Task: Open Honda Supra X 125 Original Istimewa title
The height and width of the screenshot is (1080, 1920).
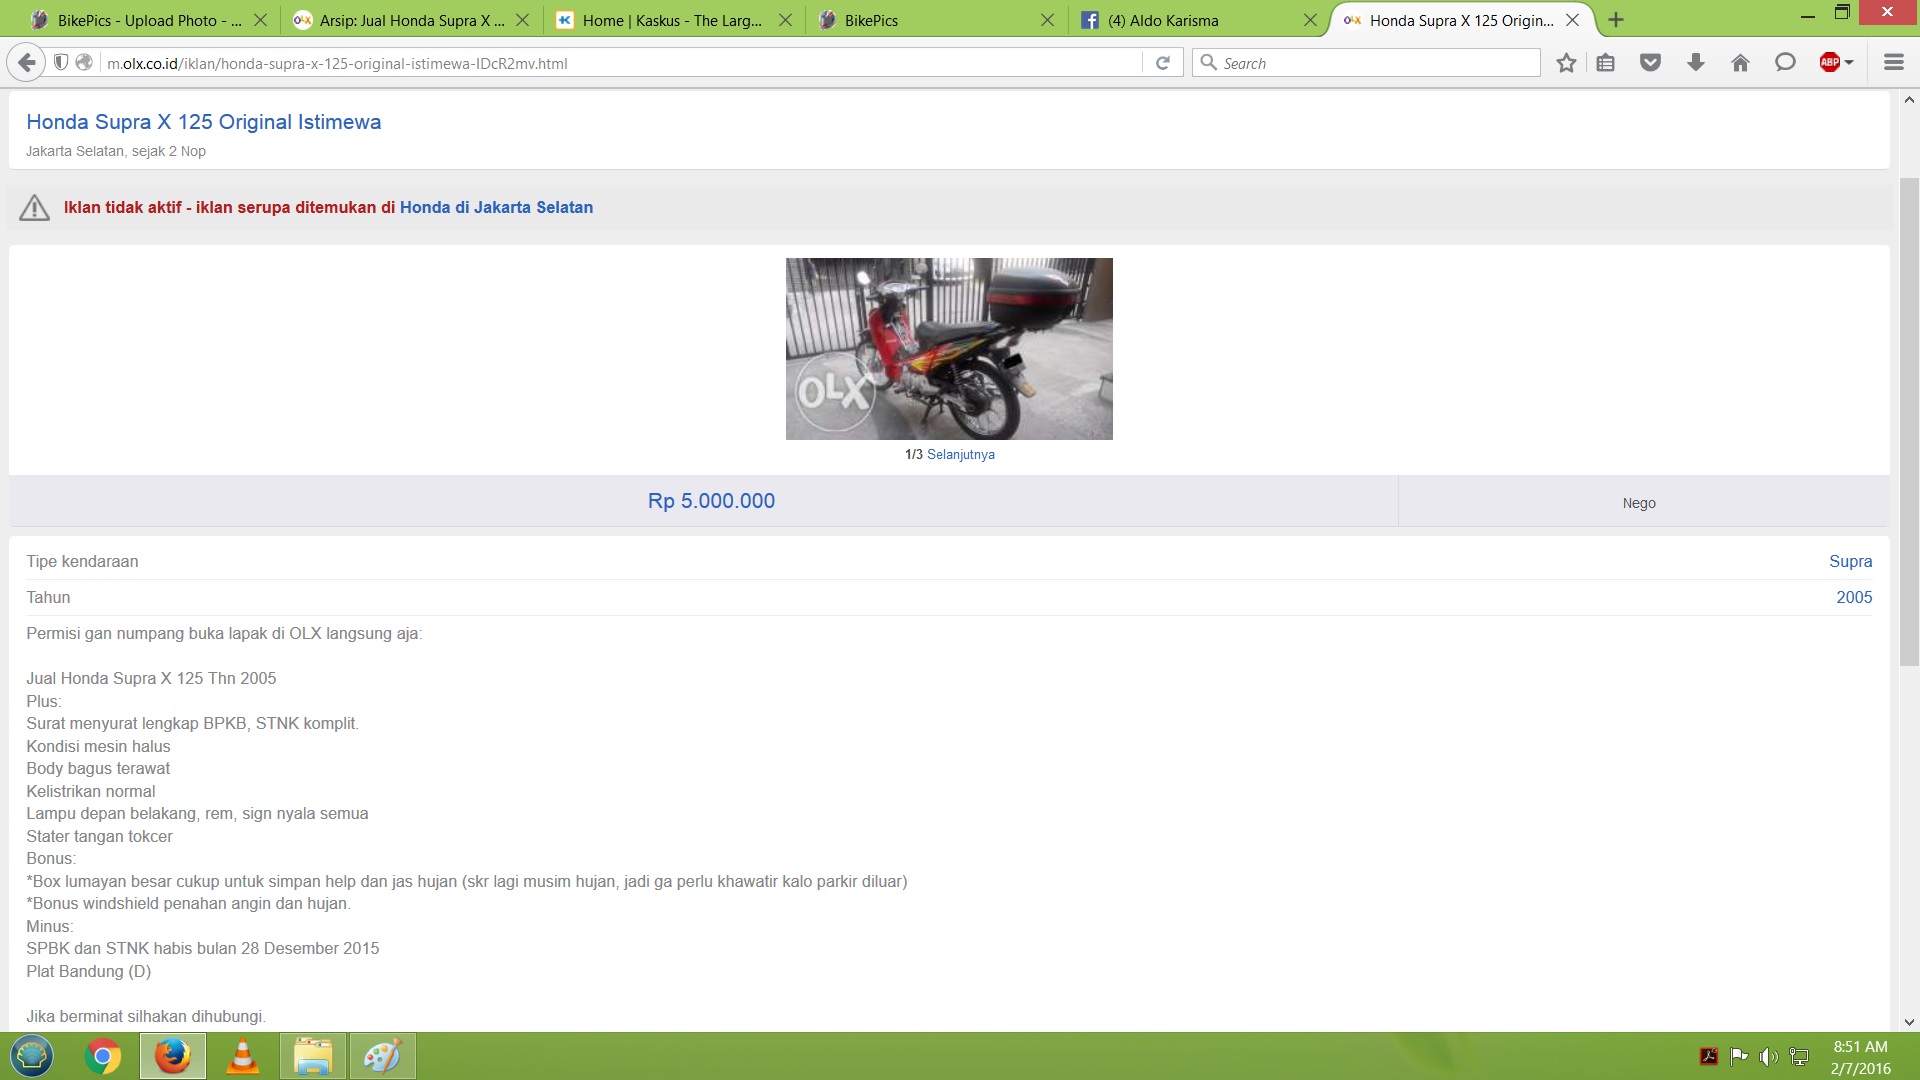Action: (203, 122)
